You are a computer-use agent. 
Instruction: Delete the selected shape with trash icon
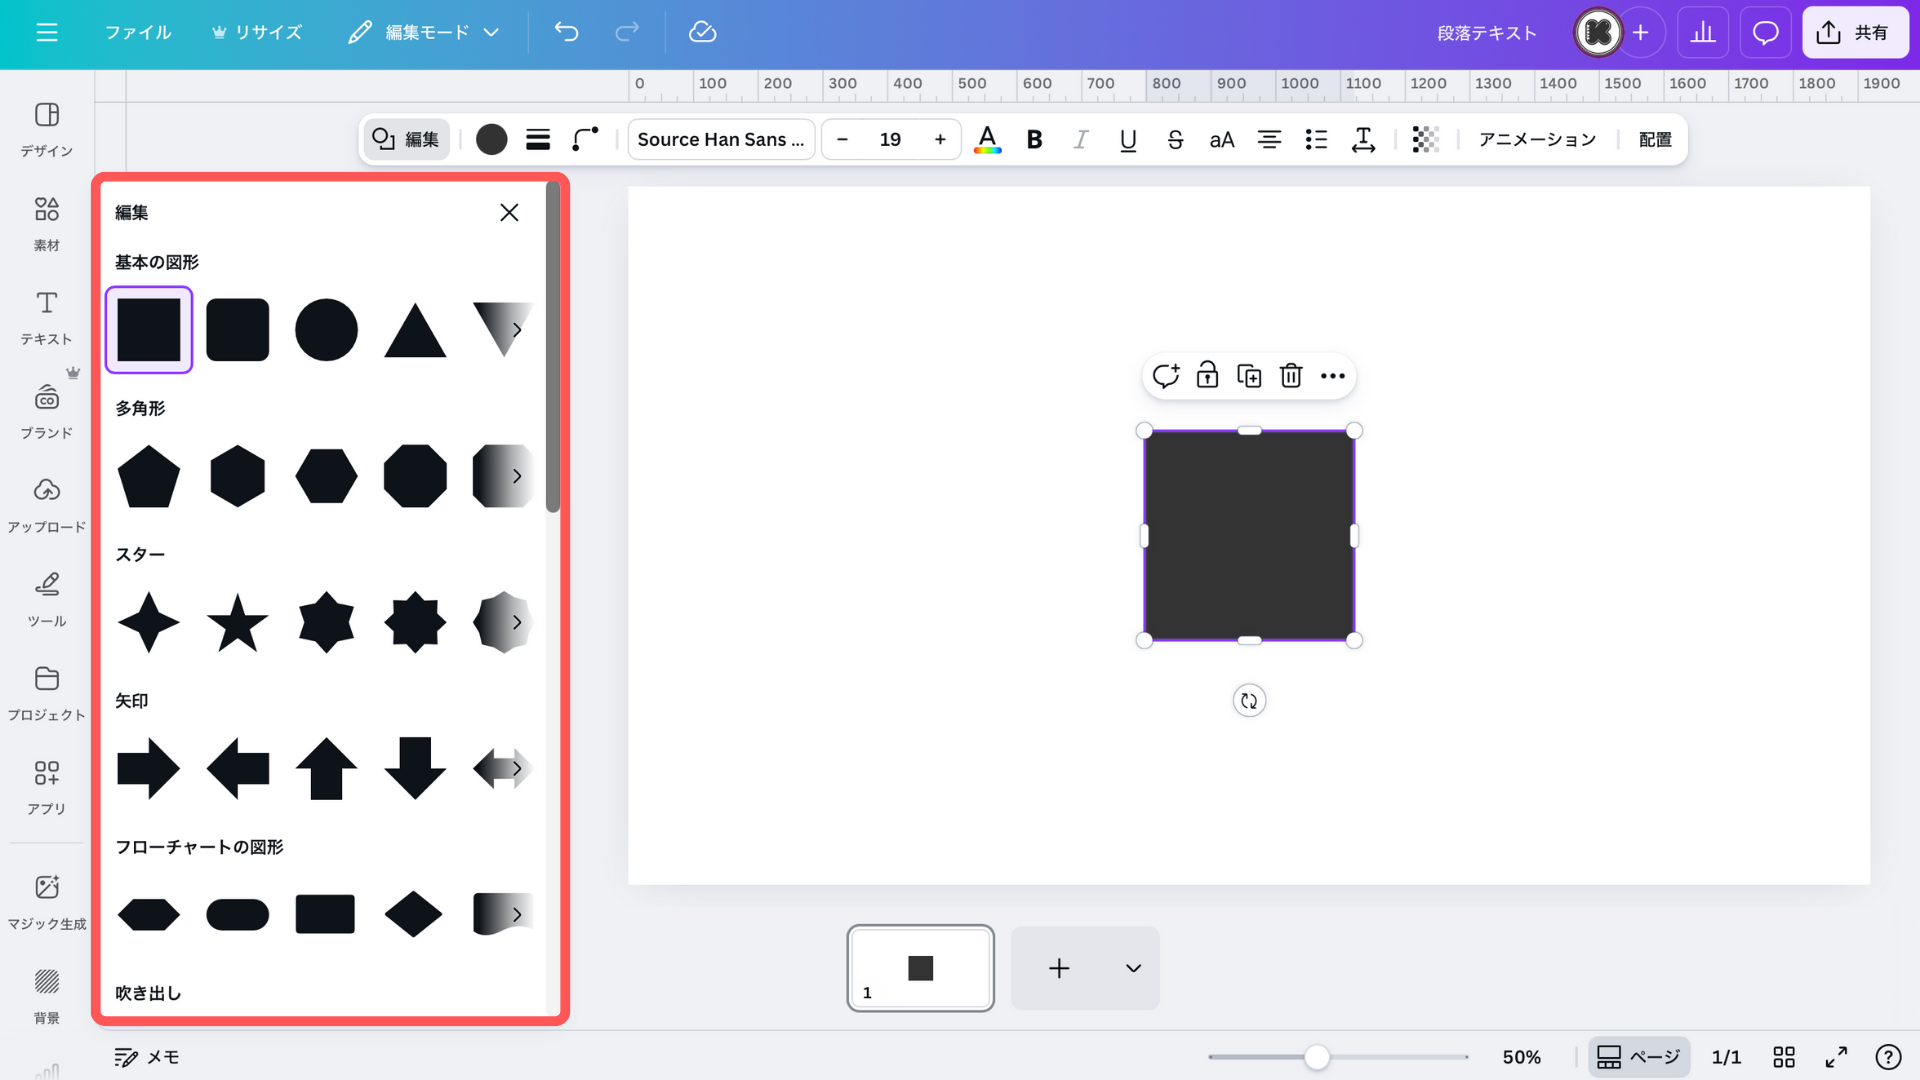(1291, 376)
